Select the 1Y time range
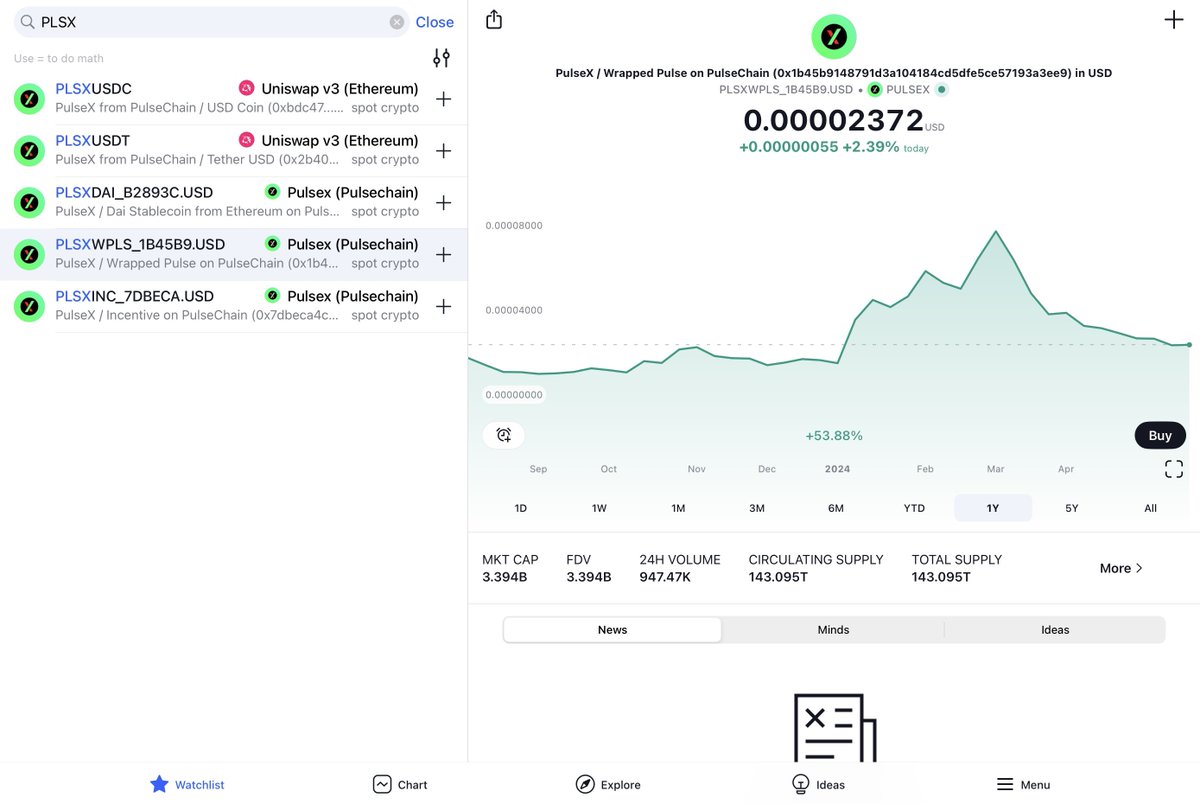1200x804 pixels. tap(993, 508)
